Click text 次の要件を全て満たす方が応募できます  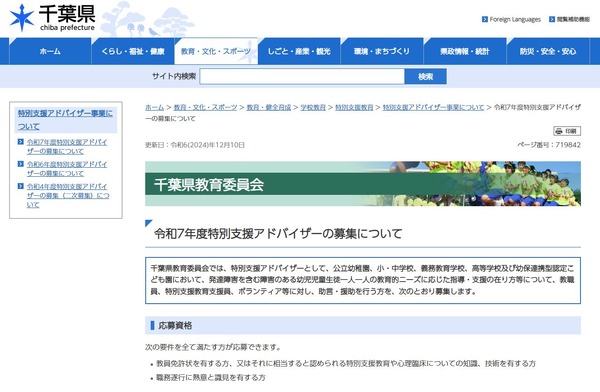pyautogui.click(x=213, y=347)
